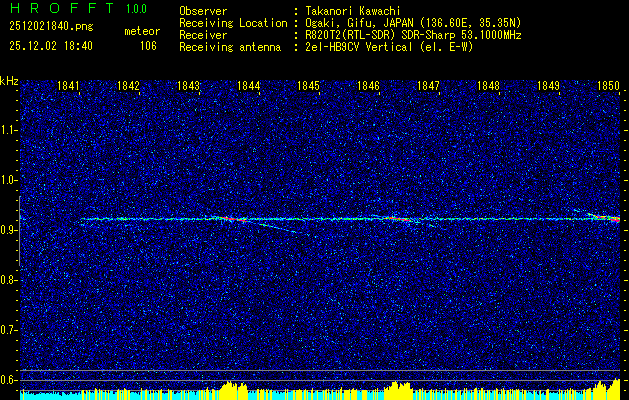Click the 1847 time marker
629x400 pixels.
428,86
